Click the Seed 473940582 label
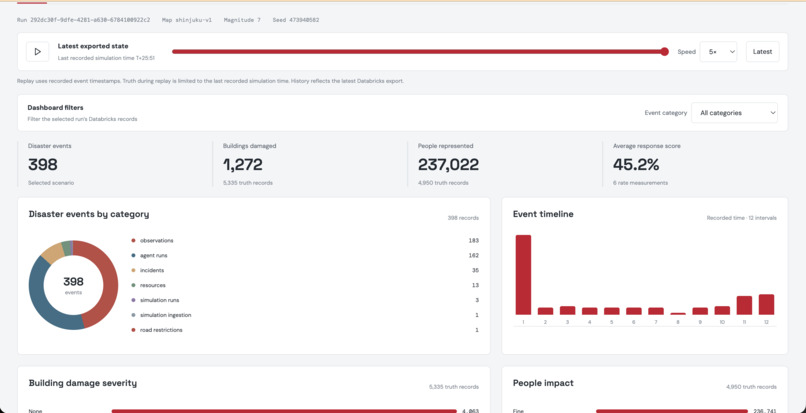 [296, 20]
